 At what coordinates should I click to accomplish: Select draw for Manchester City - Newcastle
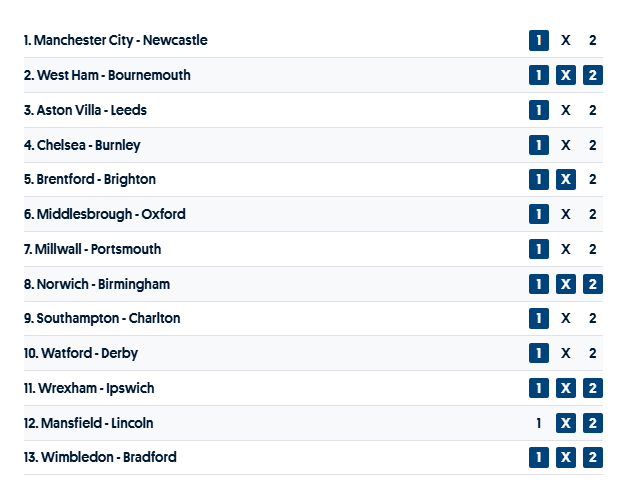[x=565, y=41]
